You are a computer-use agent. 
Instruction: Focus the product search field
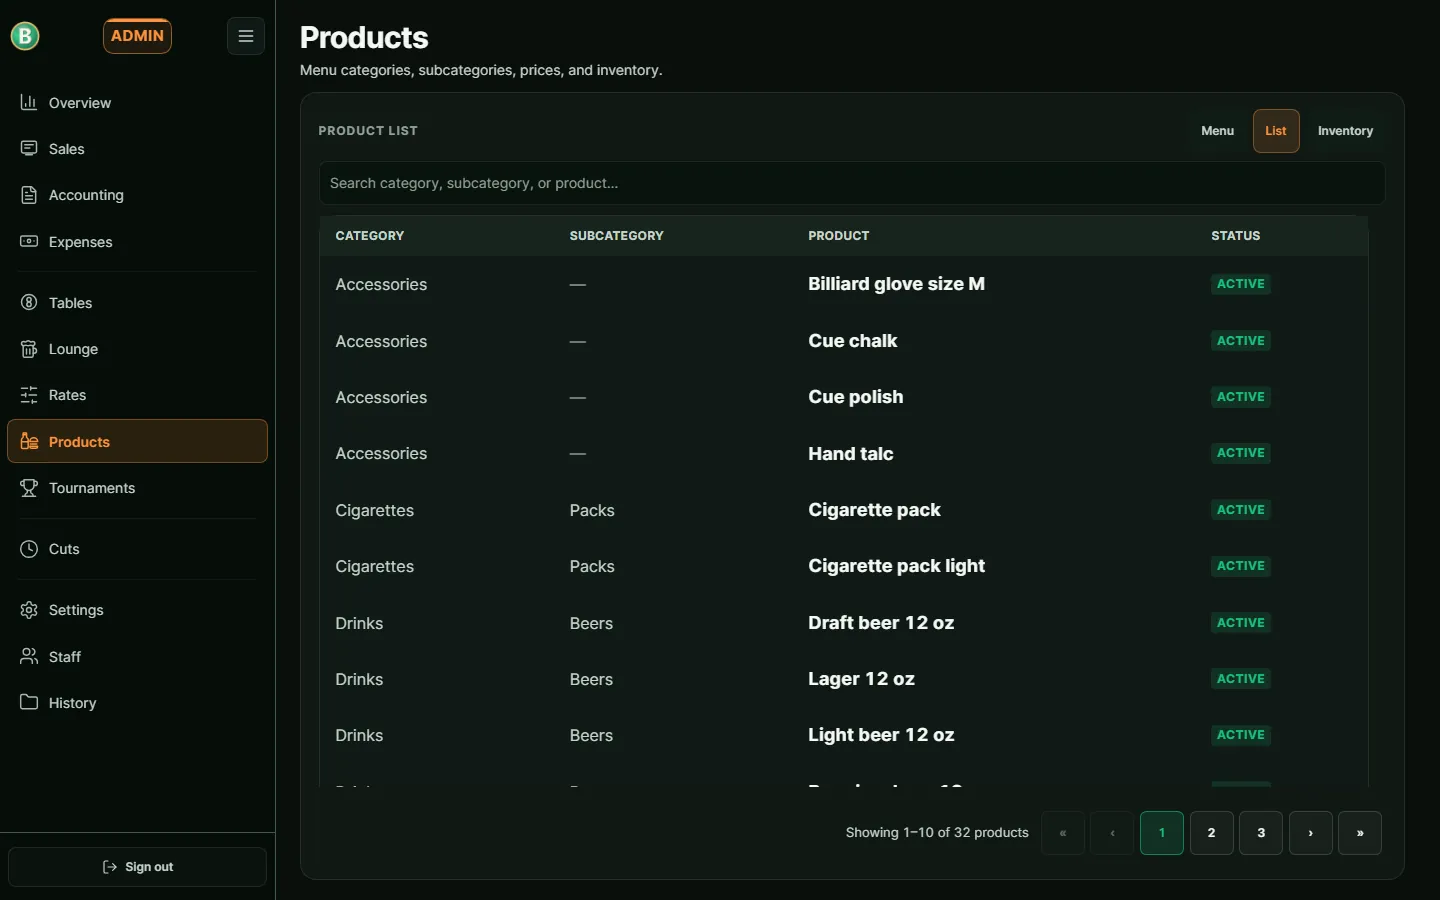click(x=852, y=183)
